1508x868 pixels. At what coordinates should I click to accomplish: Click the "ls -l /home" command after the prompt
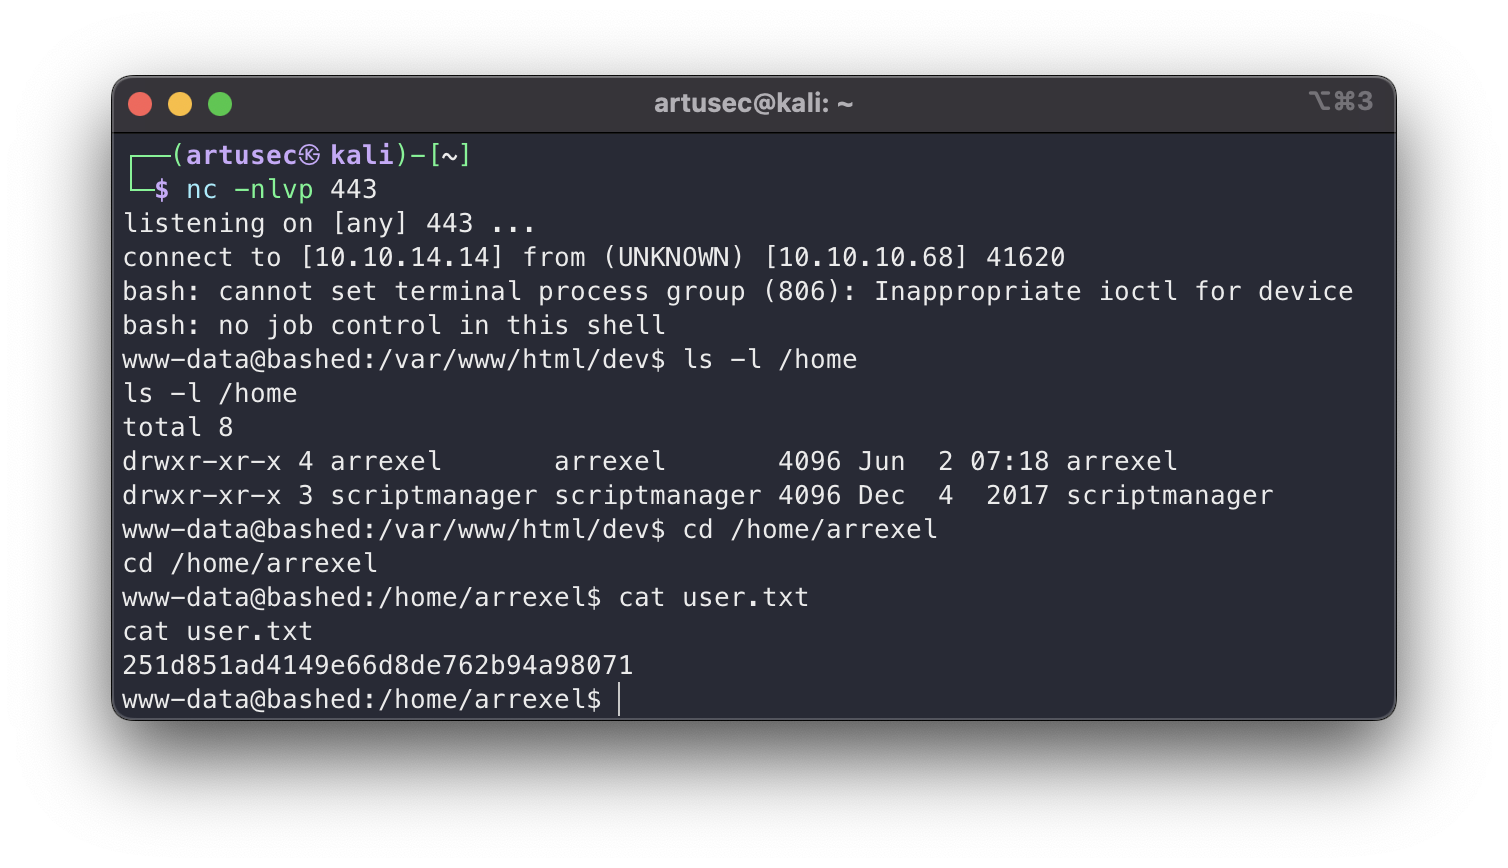pos(769,360)
